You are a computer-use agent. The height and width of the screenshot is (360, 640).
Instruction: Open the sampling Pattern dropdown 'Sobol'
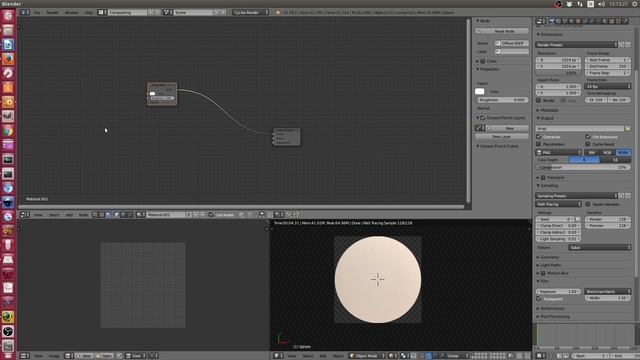point(600,248)
